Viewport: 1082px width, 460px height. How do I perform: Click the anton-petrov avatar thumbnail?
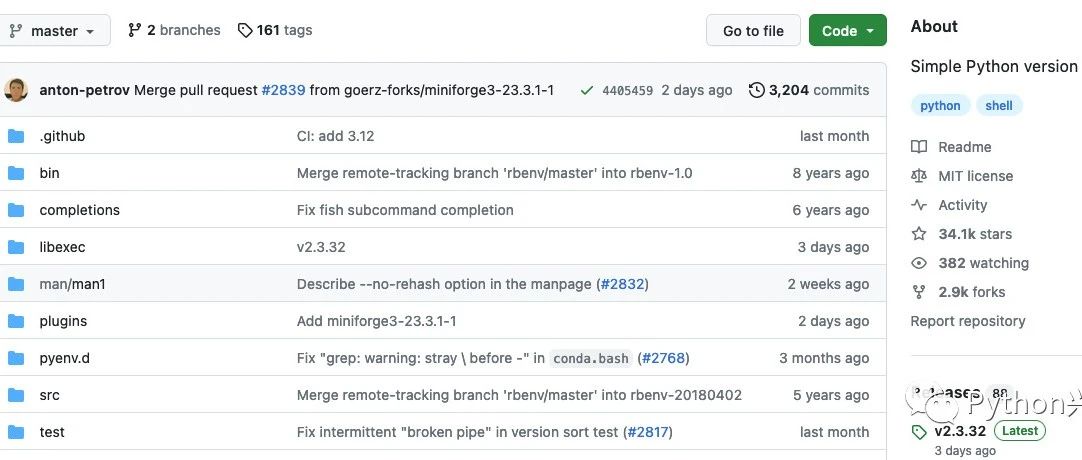click(16, 90)
